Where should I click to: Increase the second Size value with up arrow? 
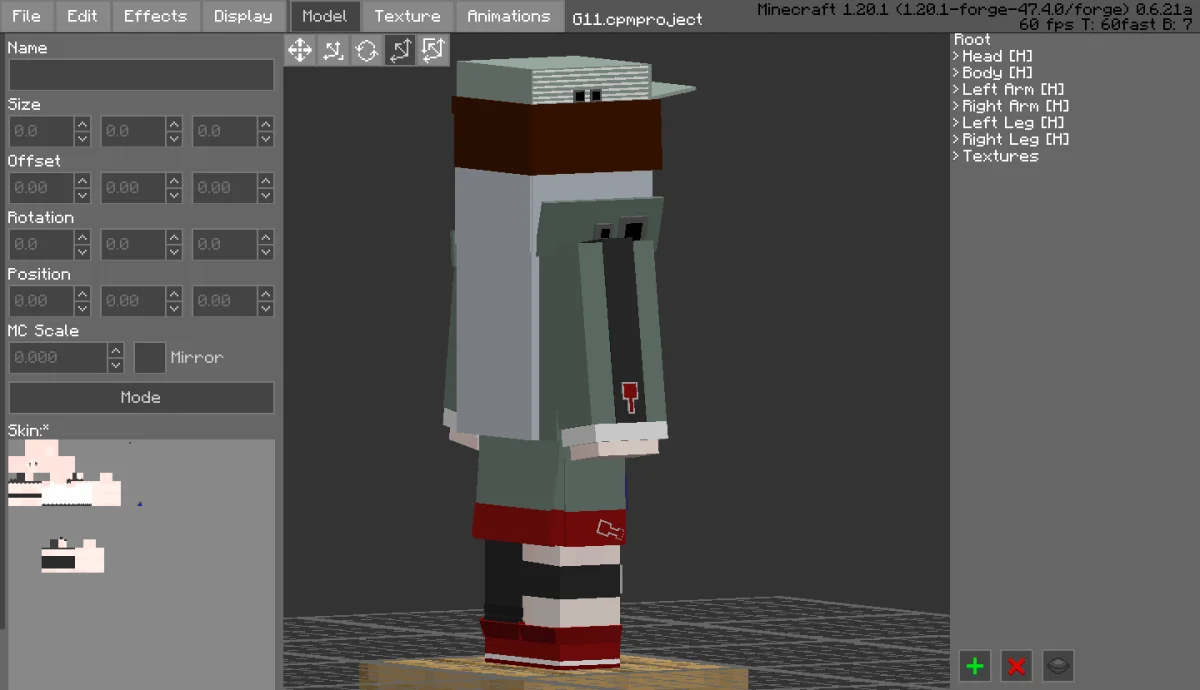[x=175, y=124]
